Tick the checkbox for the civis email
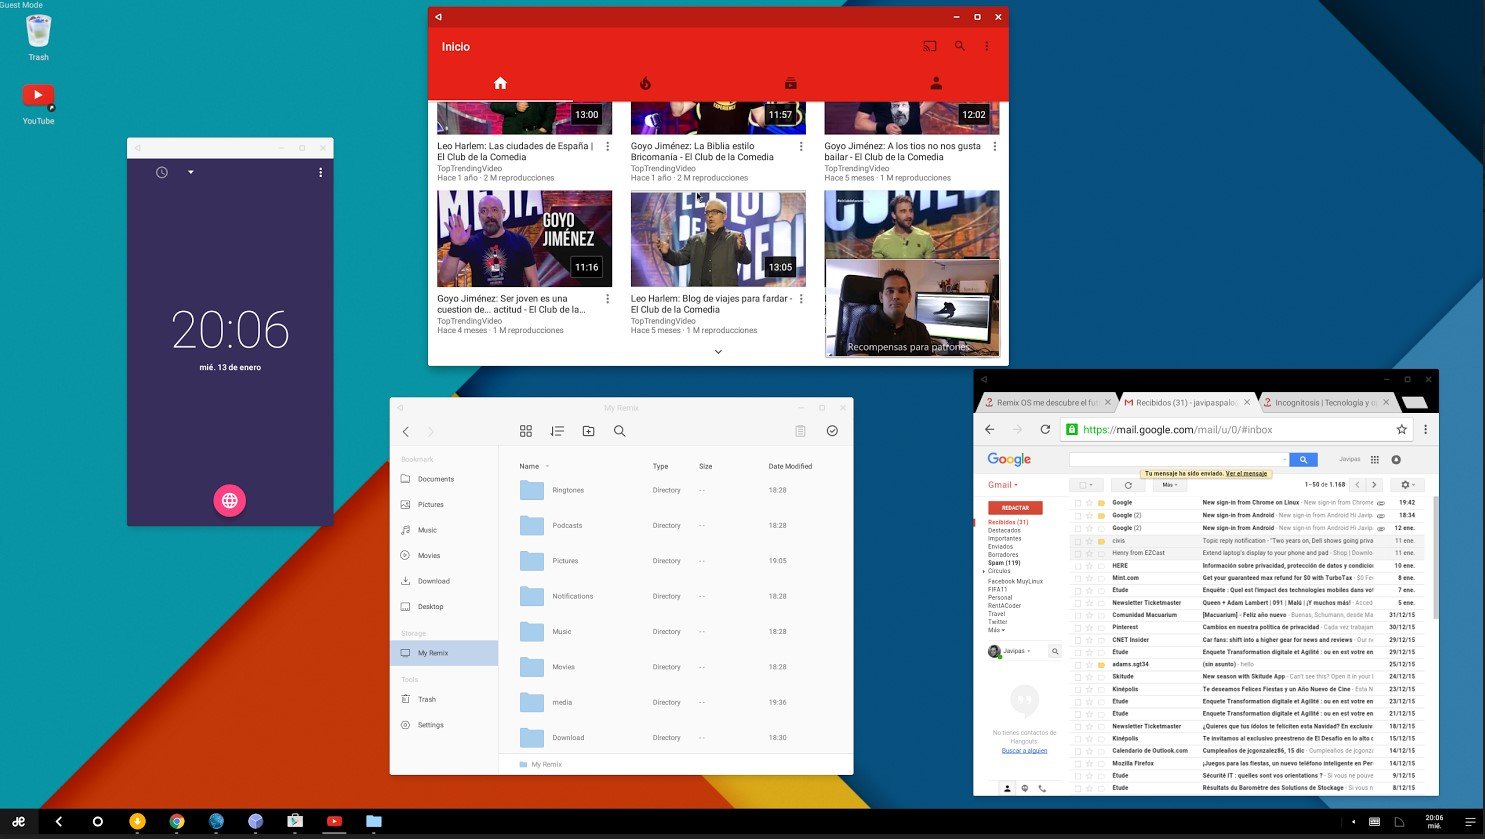This screenshot has height=839, width=1485. [x=1078, y=541]
